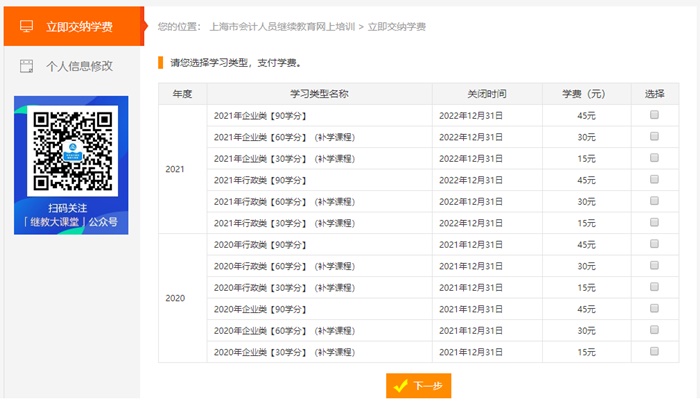Click the 学费（元） column header

click(586, 94)
